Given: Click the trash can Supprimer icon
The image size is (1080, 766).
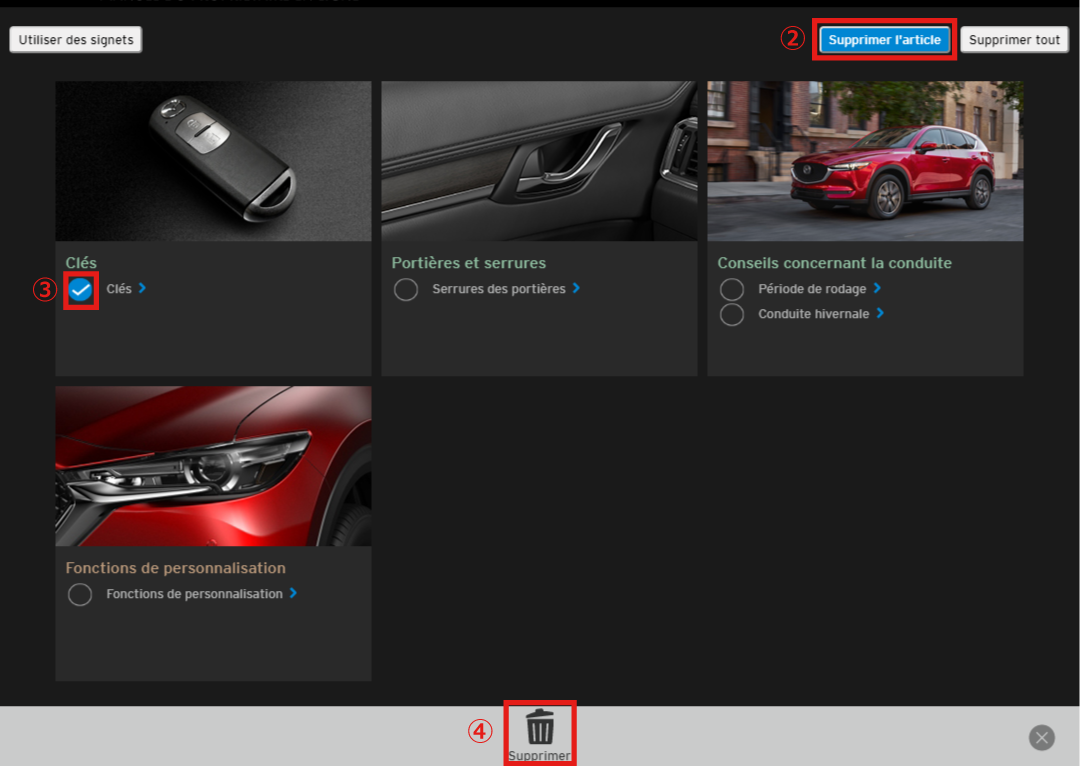Looking at the screenshot, I should pyautogui.click(x=540, y=727).
